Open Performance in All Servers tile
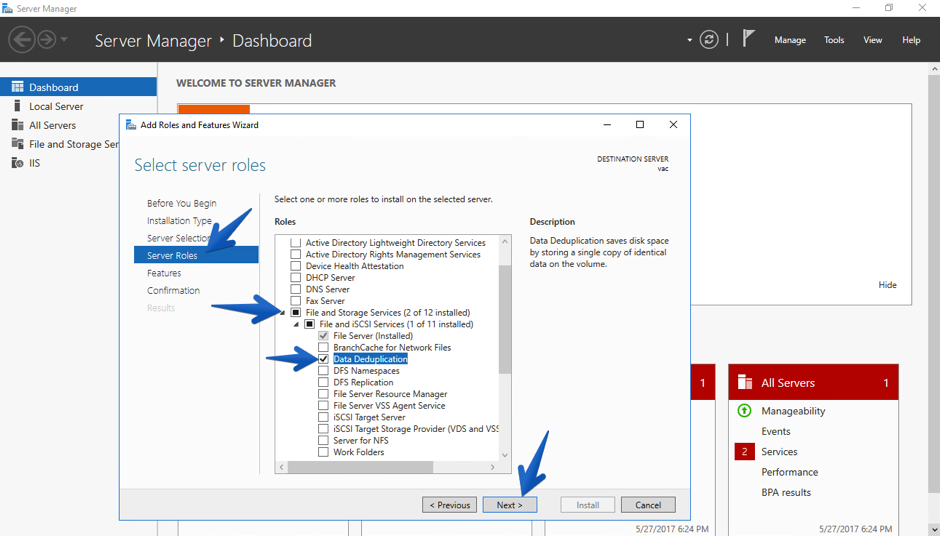This screenshot has width=940, height=536. [790, 472]
